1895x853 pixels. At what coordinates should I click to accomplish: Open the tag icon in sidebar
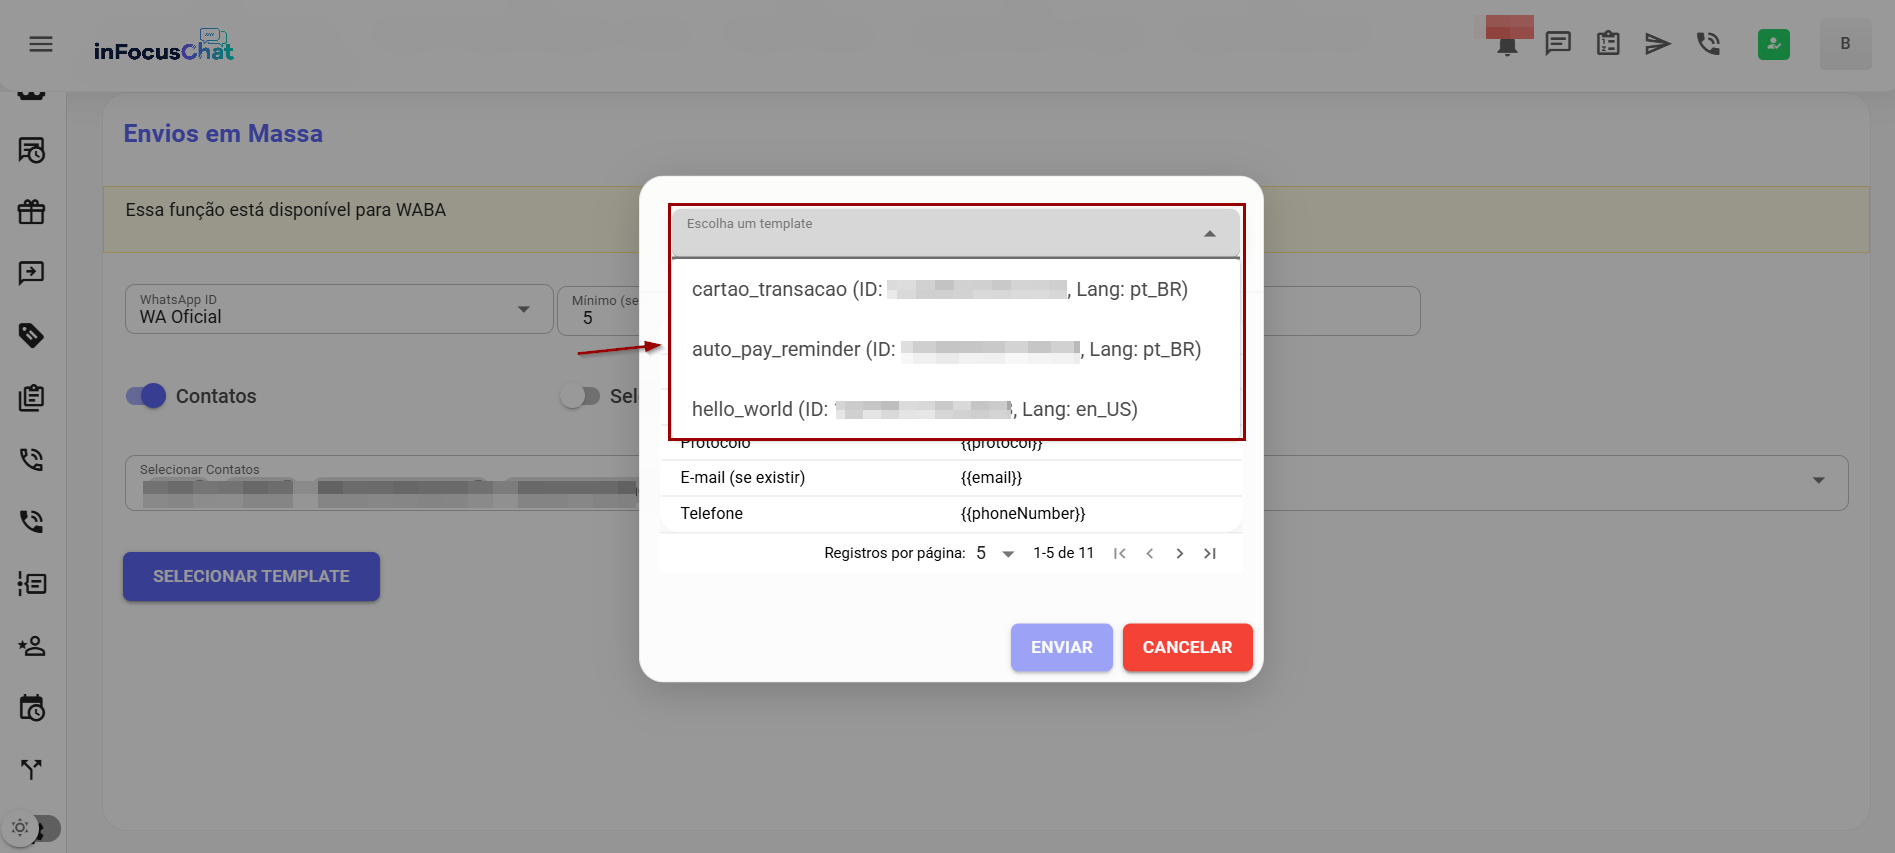(32, 336)
